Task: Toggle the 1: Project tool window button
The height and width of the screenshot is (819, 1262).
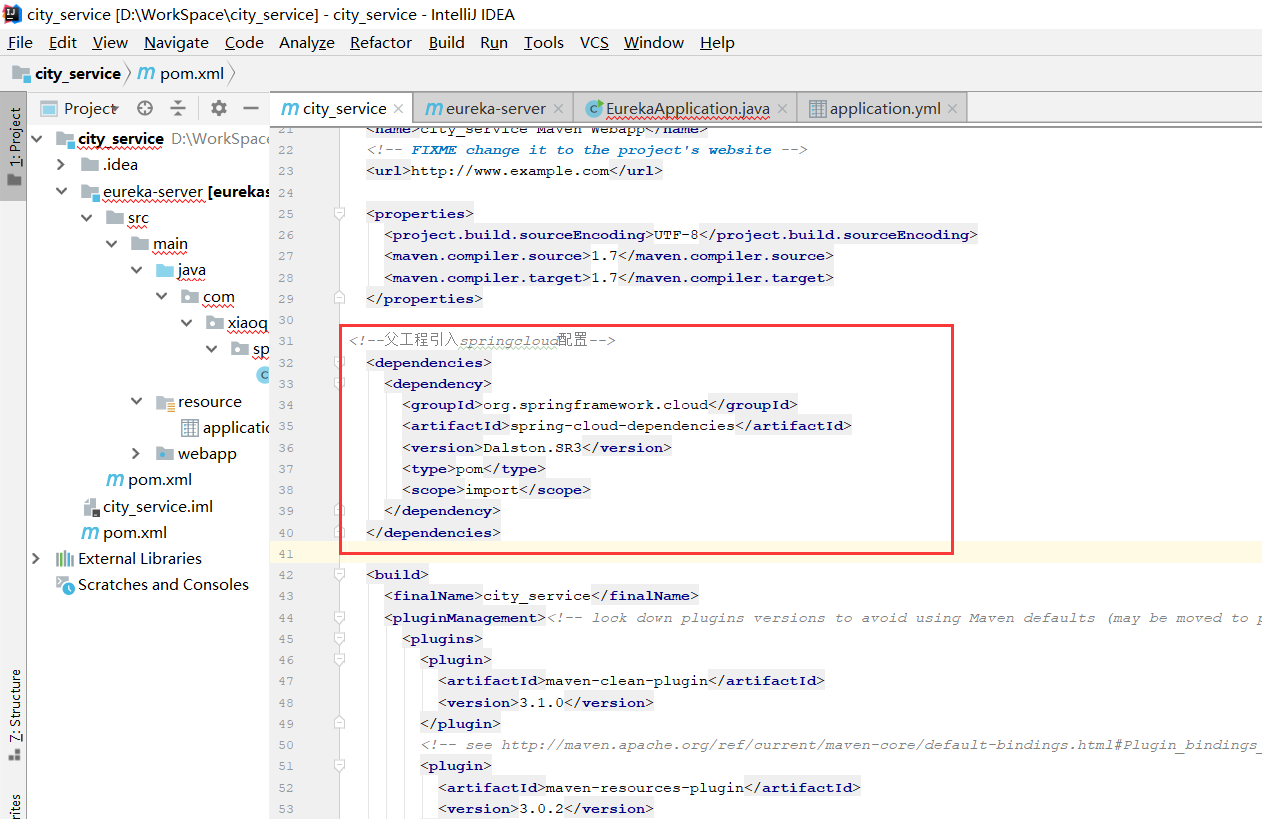Action: 14,147
